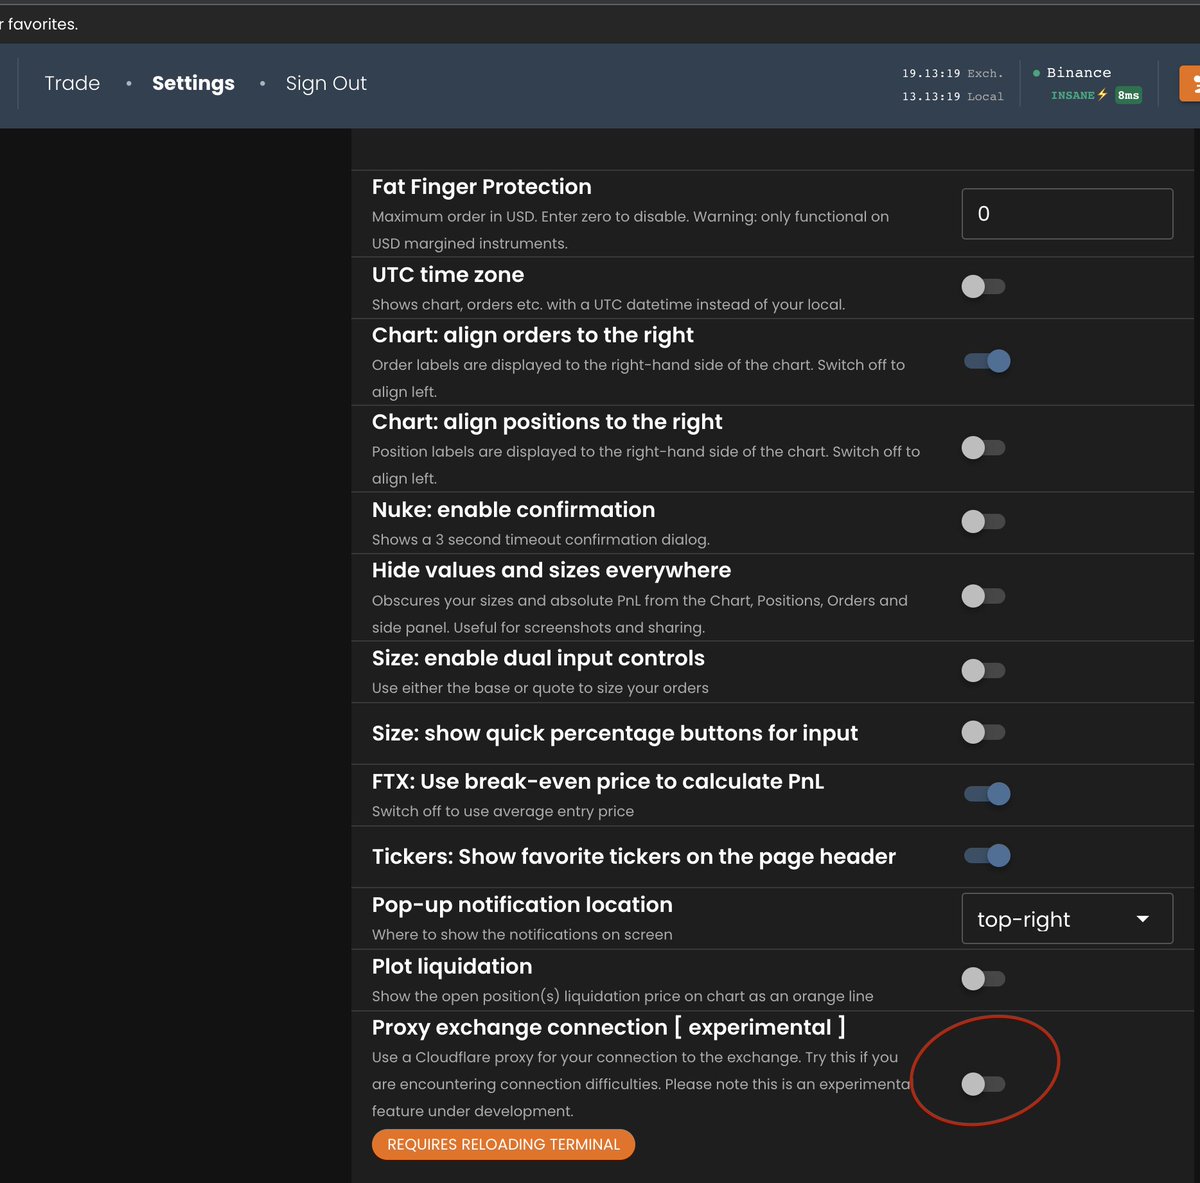Click the green Binance connection status dot
Viewport: 1200px width, 1183px height.
(1036, 72)
